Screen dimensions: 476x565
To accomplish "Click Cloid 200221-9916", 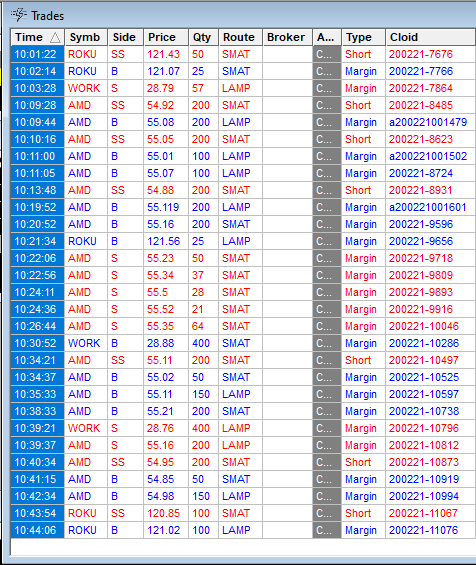I will (x=421, y=309).
